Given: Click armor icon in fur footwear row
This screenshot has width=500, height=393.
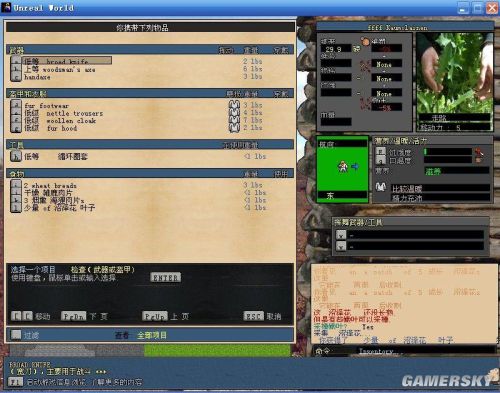Looking at the screenshot, I should [234, 105].
